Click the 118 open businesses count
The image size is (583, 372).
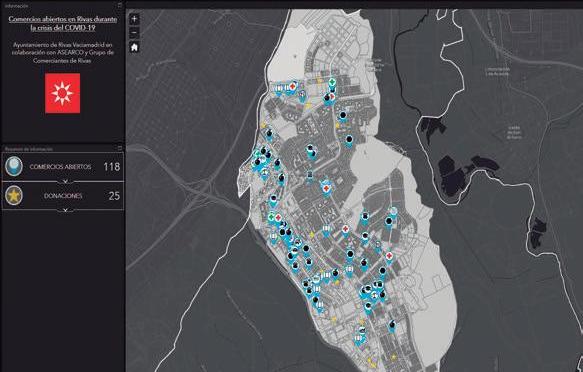(112, 166)
